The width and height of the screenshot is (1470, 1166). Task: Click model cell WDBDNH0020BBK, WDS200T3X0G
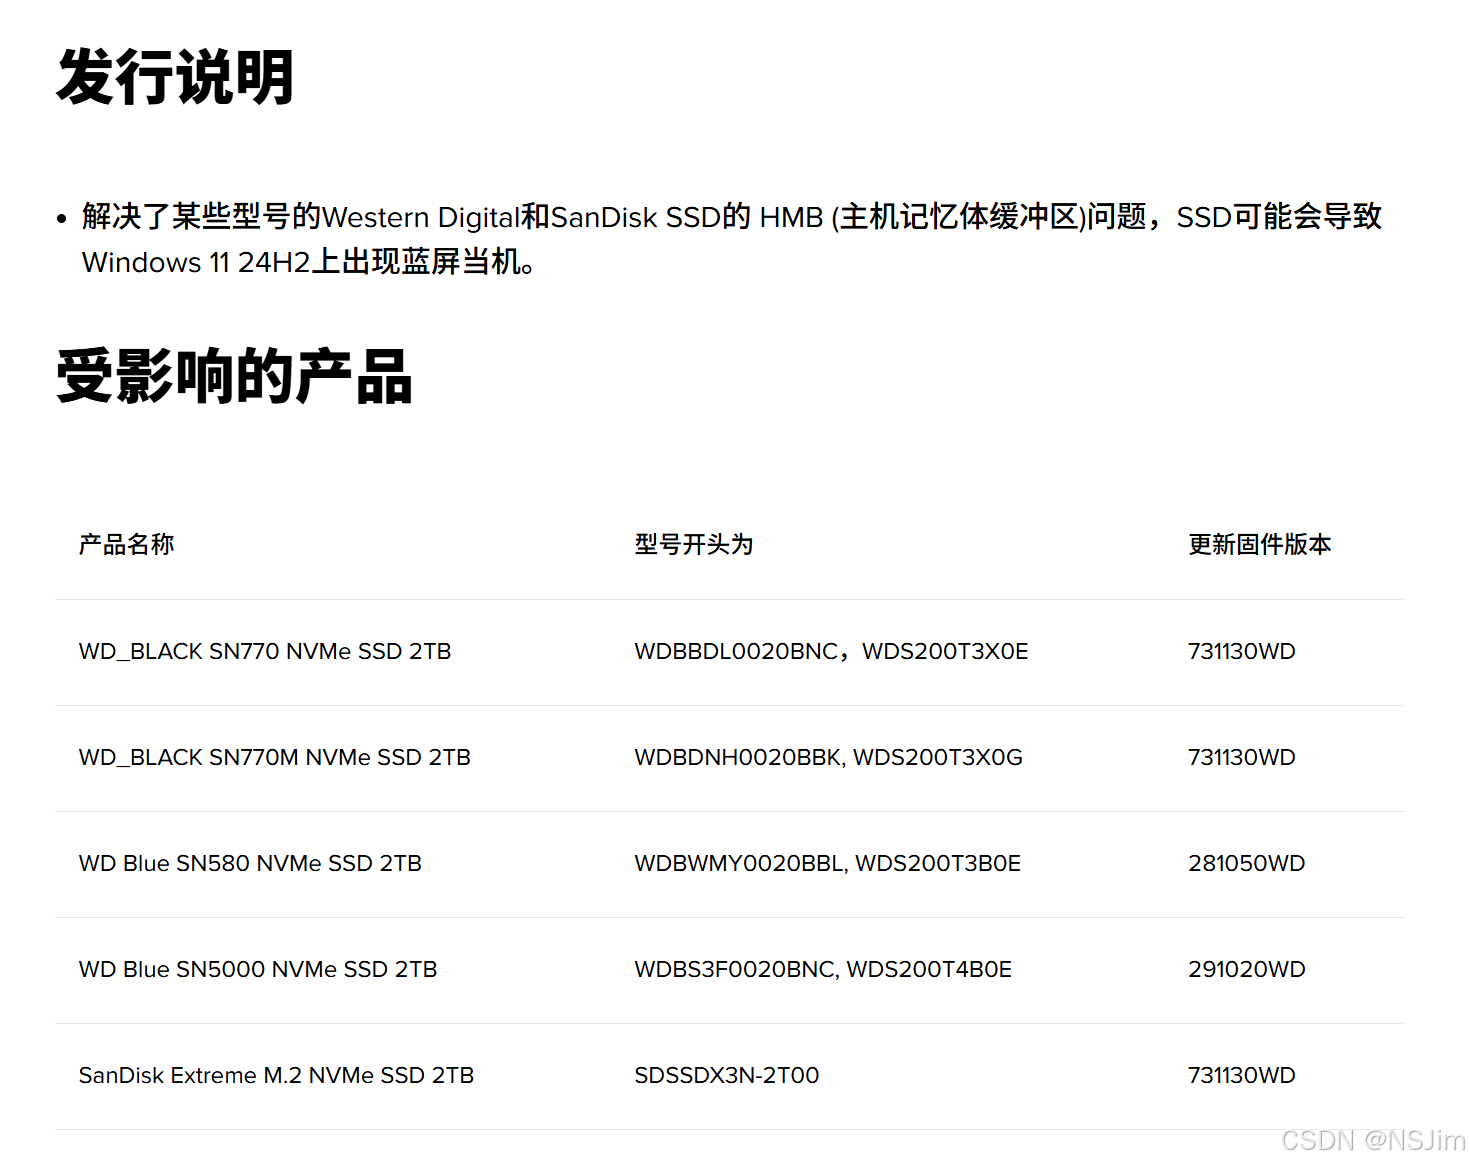tap(829, 757)
